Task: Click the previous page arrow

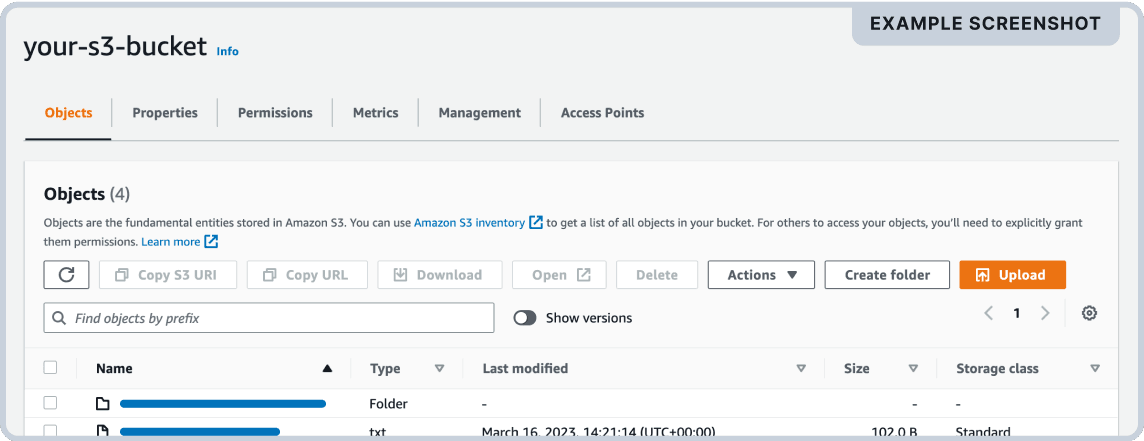Action: [x=988, y=313]
